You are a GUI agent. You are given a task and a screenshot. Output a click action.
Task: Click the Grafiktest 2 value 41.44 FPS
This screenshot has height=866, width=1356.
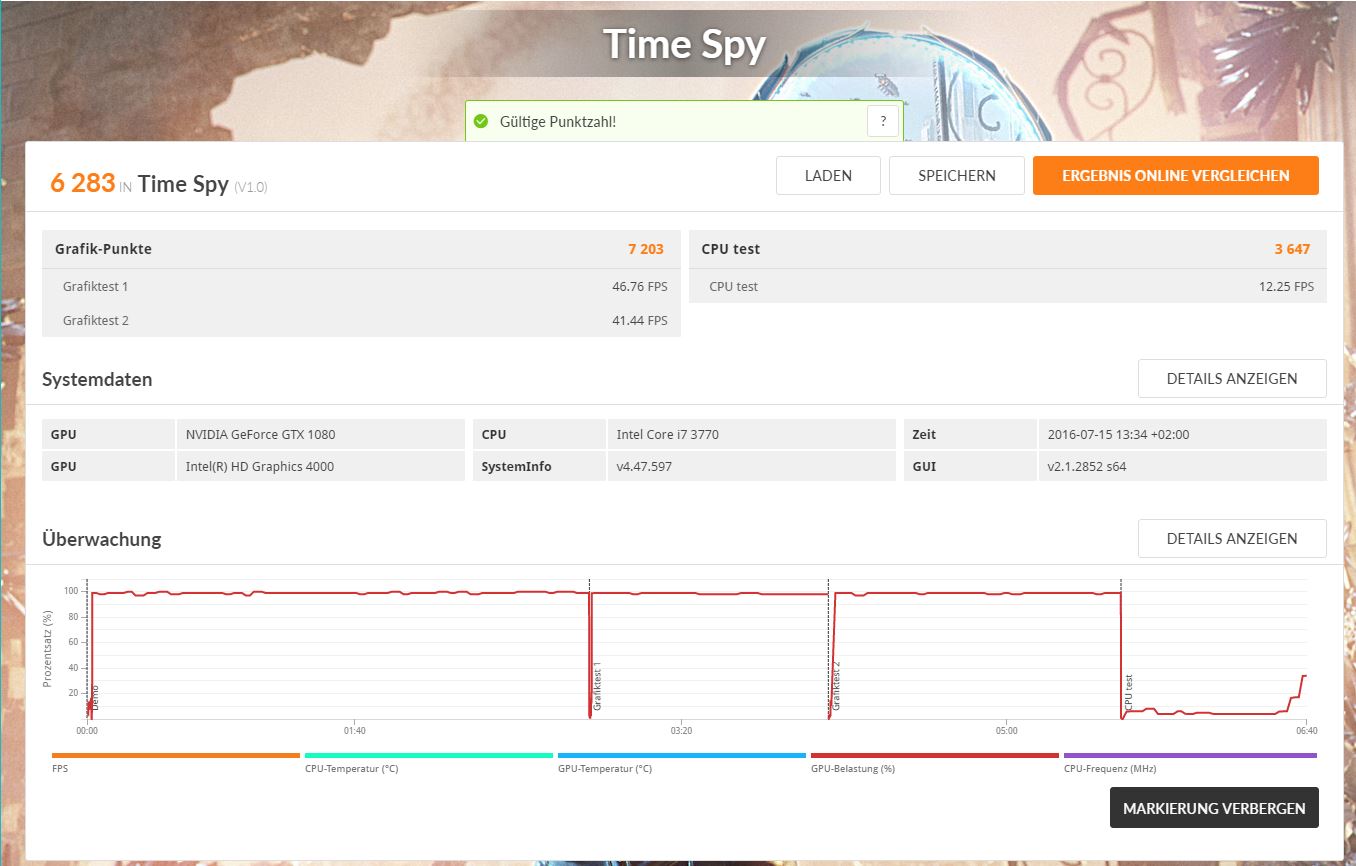click(640, 321)
